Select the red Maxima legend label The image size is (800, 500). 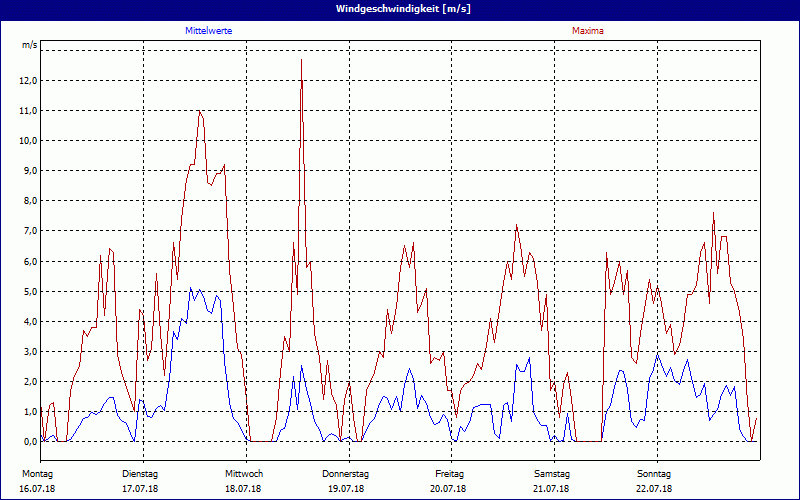[588, 31]
